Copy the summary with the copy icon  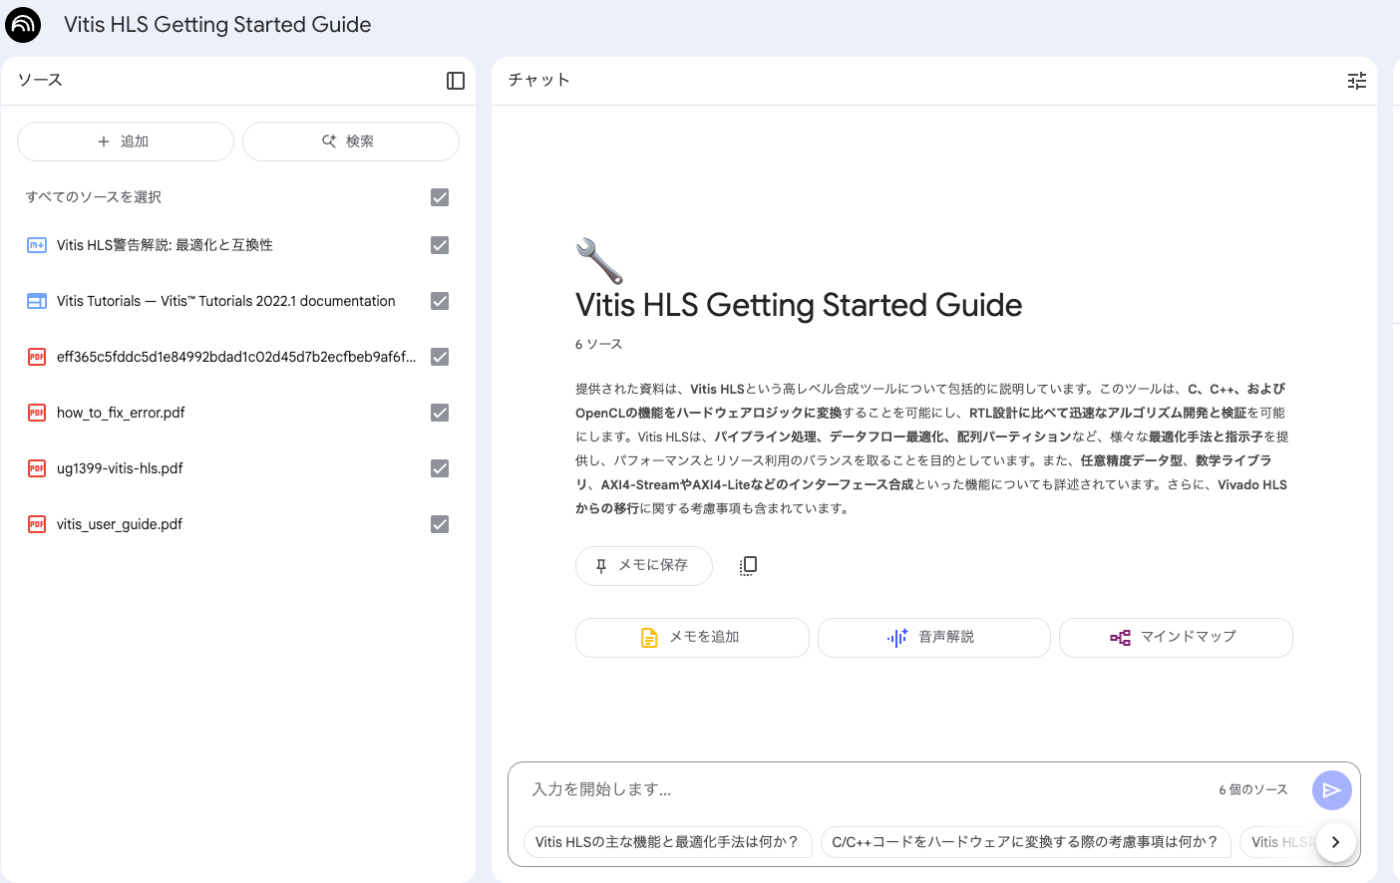(x=748, y=566)
